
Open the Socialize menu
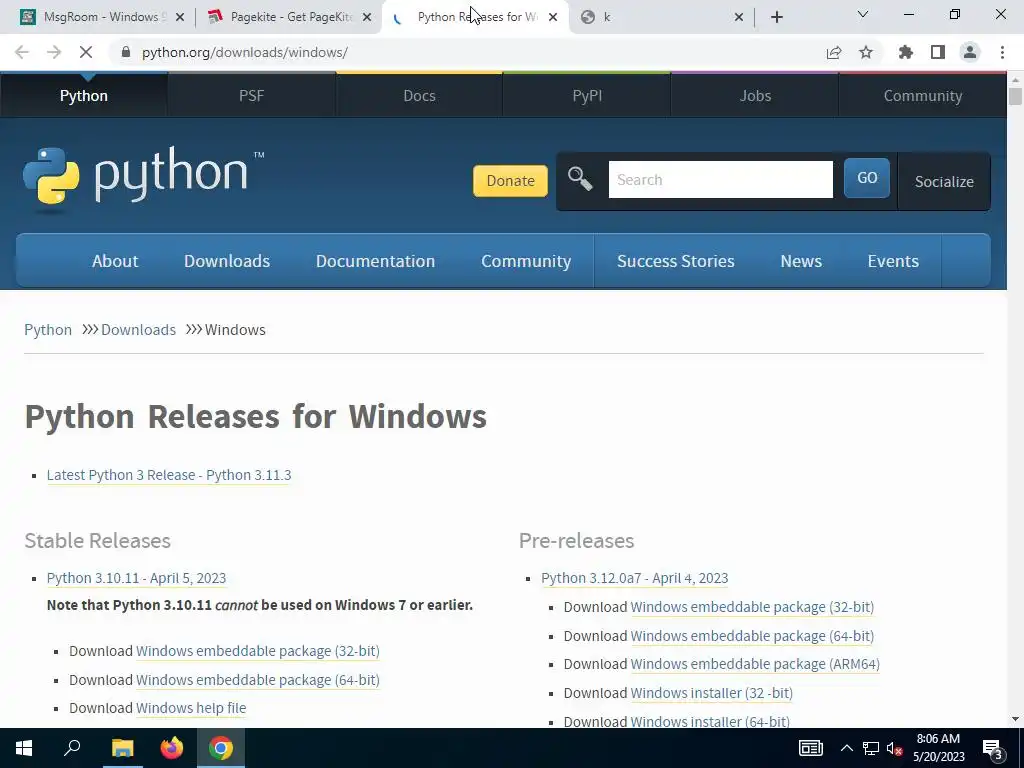pos(944,182)
